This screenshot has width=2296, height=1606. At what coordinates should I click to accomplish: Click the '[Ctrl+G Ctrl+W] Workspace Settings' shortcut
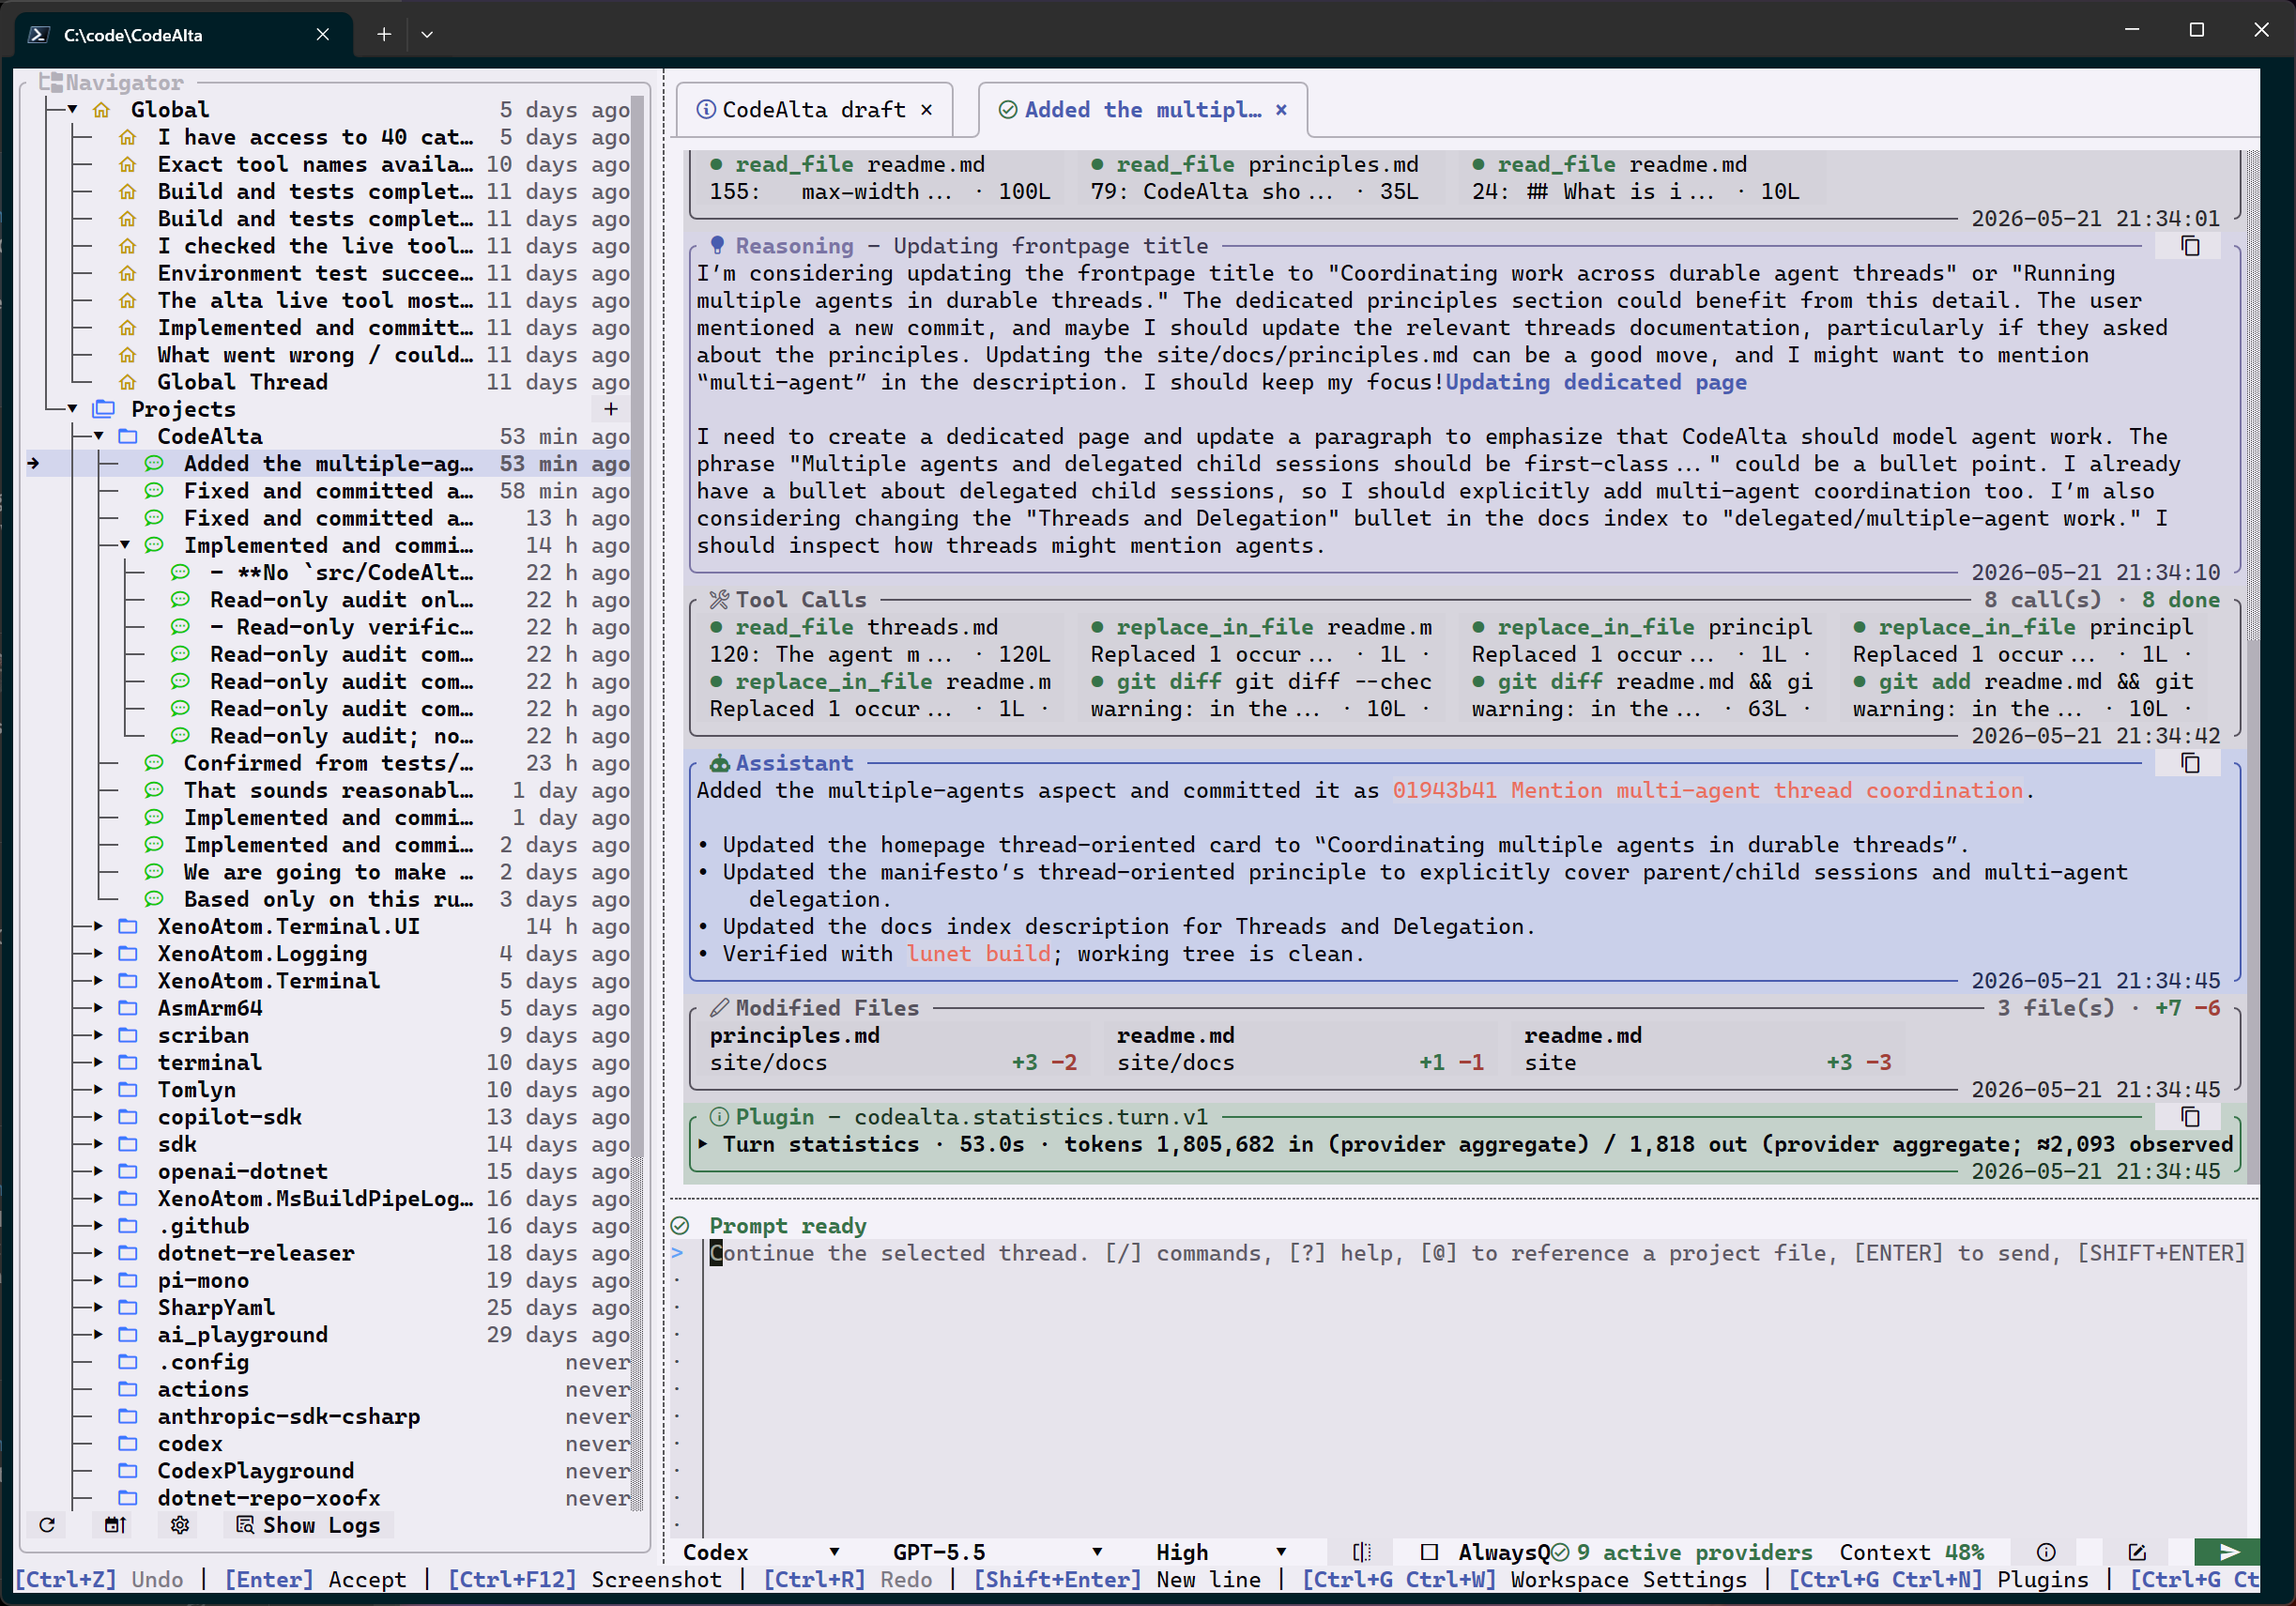(x=1524, y=1580)
